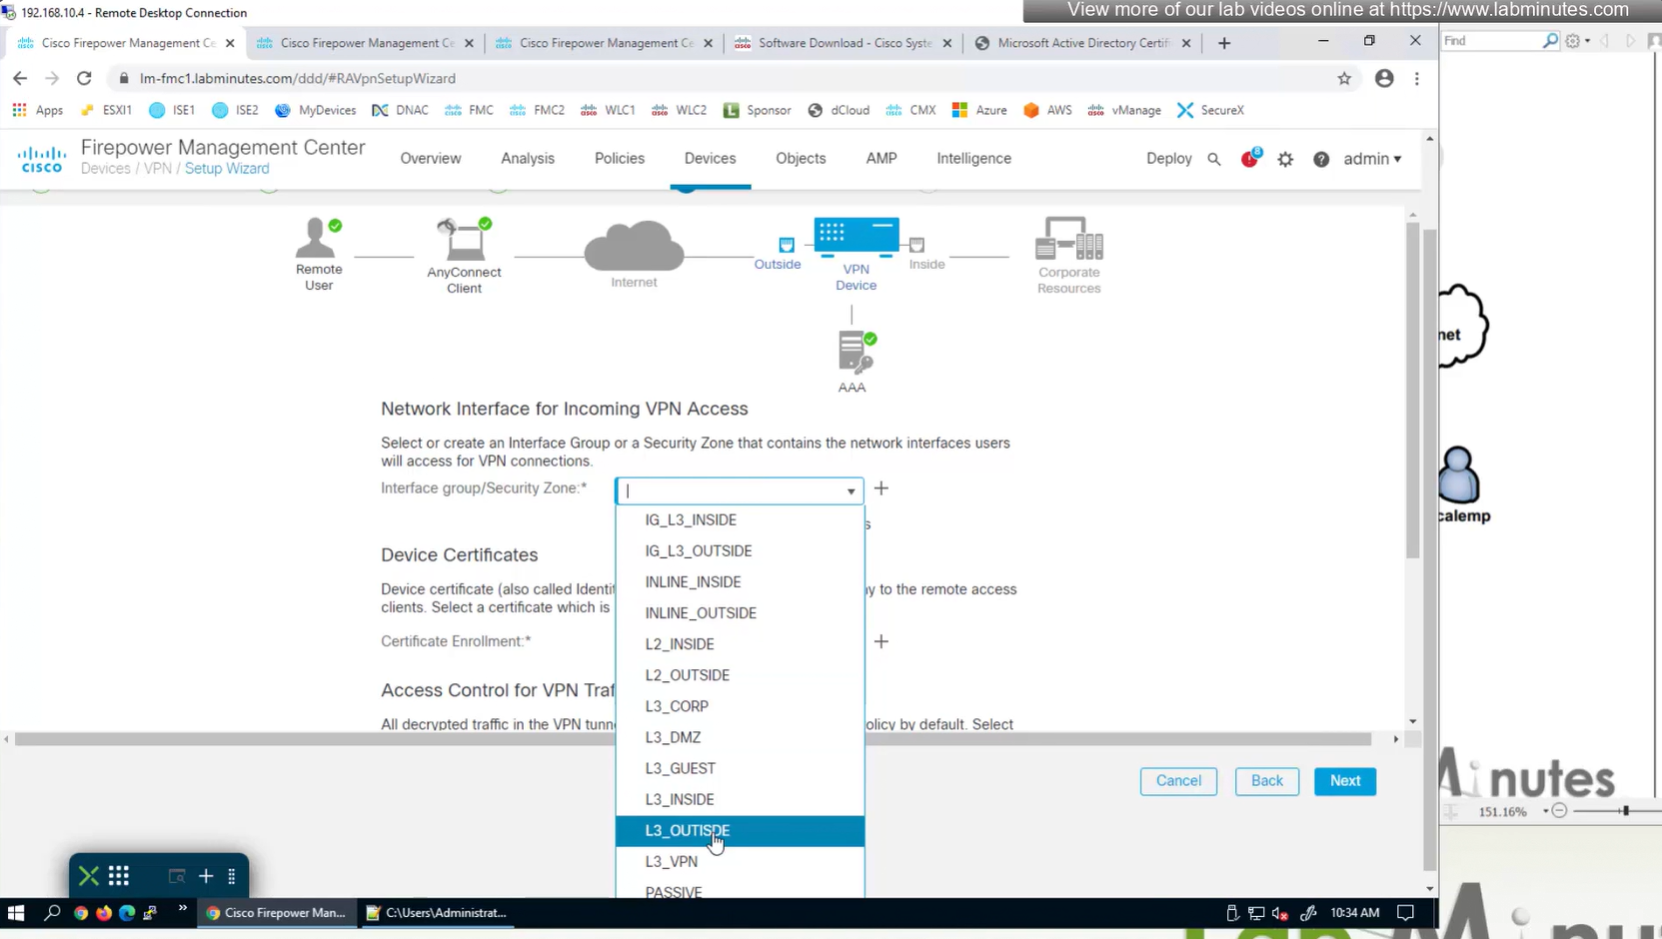Open the system settings gear icon
This screenshot has height=939, width=1662.
1286,159
